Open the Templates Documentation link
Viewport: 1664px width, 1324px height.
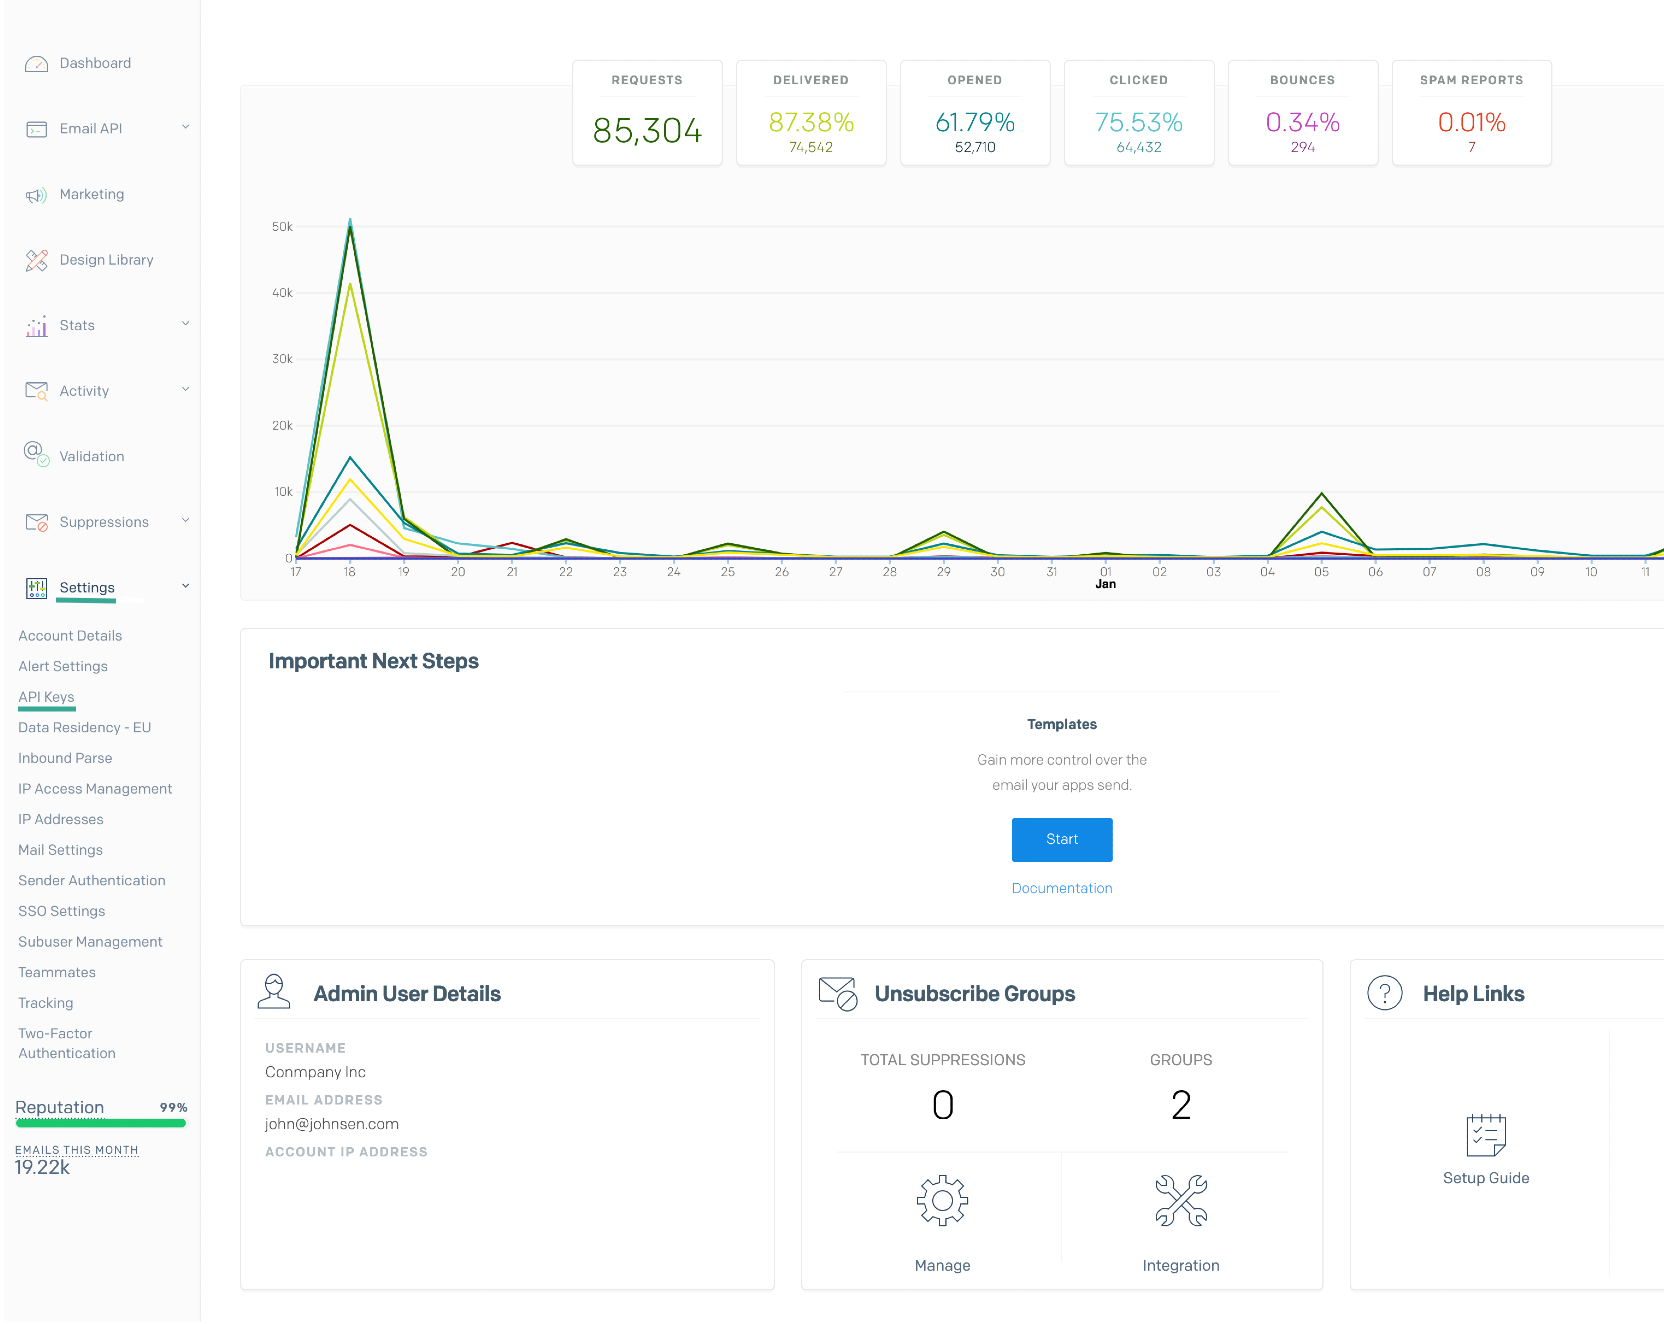pos(1062,888)
